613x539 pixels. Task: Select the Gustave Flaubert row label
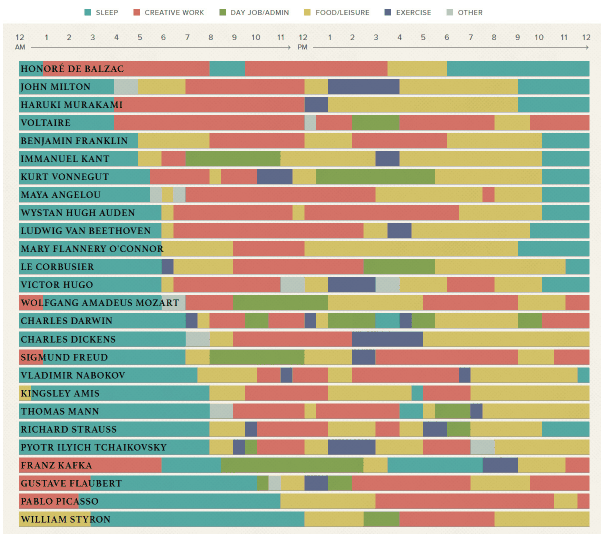click(x=71, y=483)
